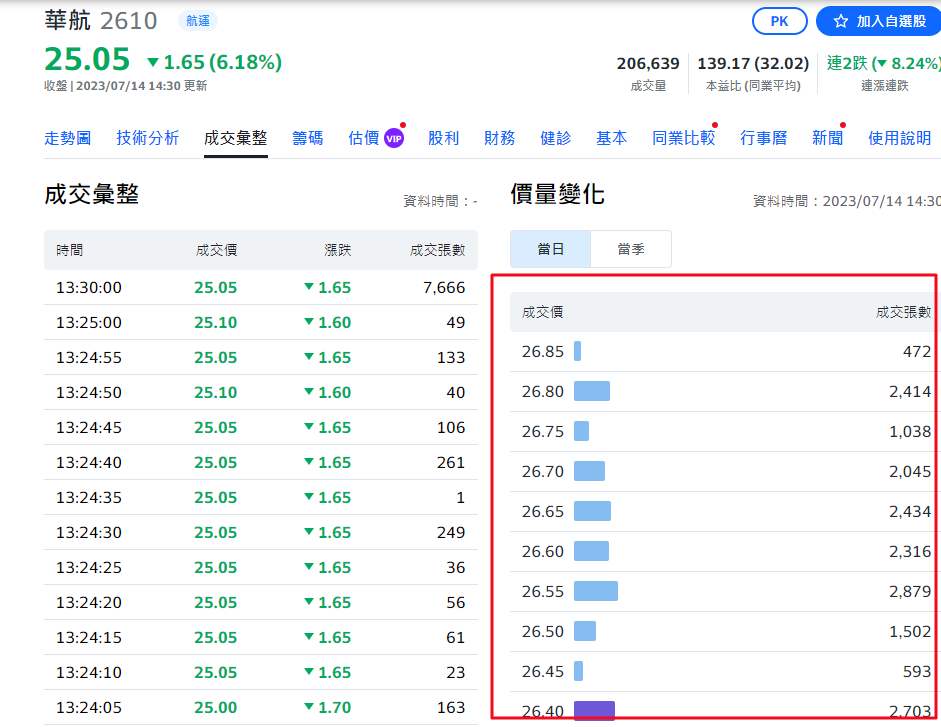Image resolution: width=941 pixels, height=727 pixels.
Task: Click the 2,434 volume value
Action: coord(910,511)
